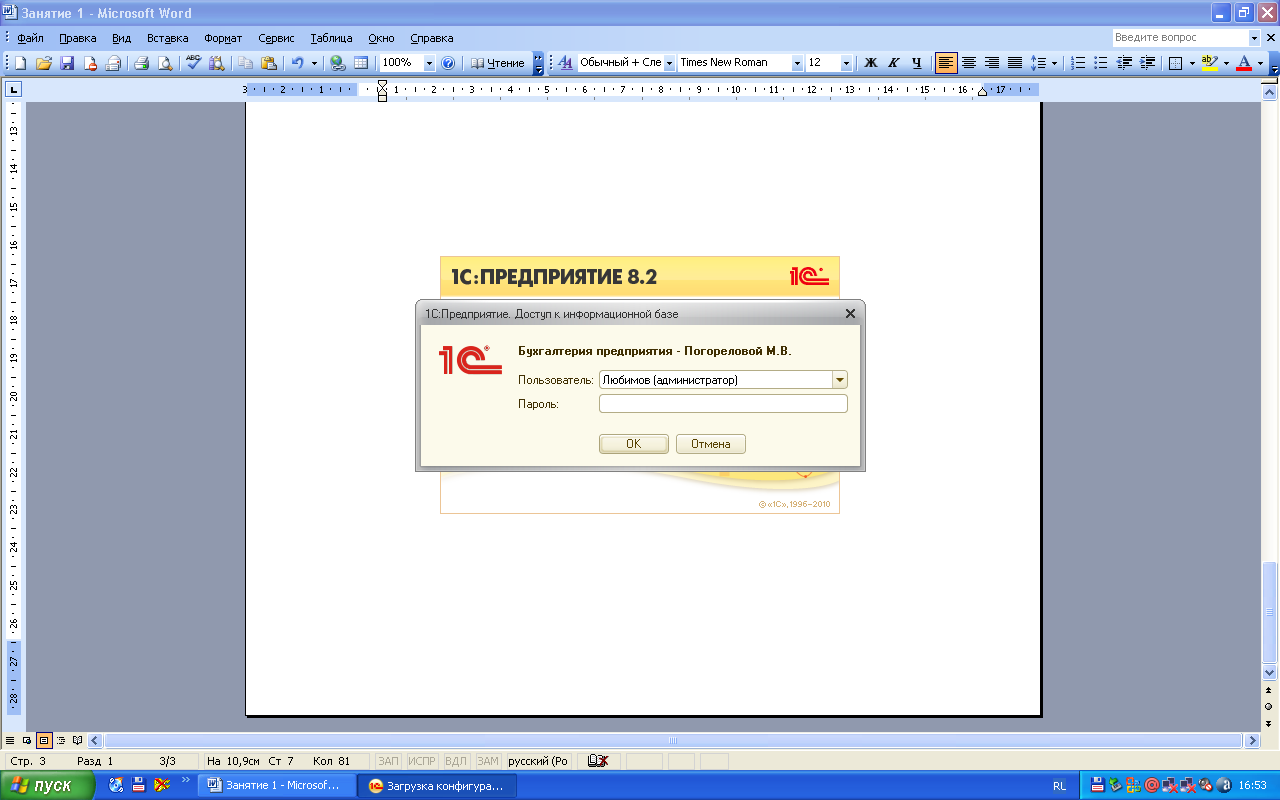Click the spelling status book icon
Viewport: 1280px width, 800px height.
click(598, 761)
